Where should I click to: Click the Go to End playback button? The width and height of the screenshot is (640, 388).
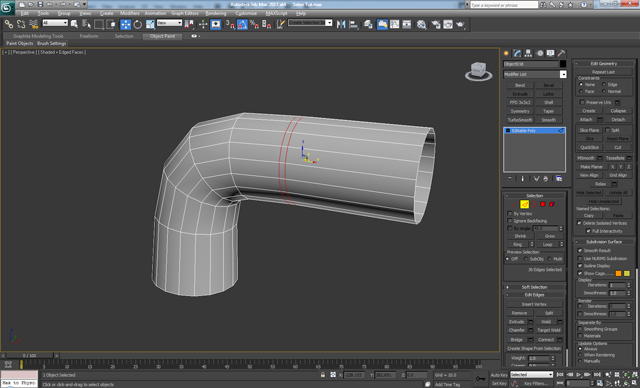[597, 375]
